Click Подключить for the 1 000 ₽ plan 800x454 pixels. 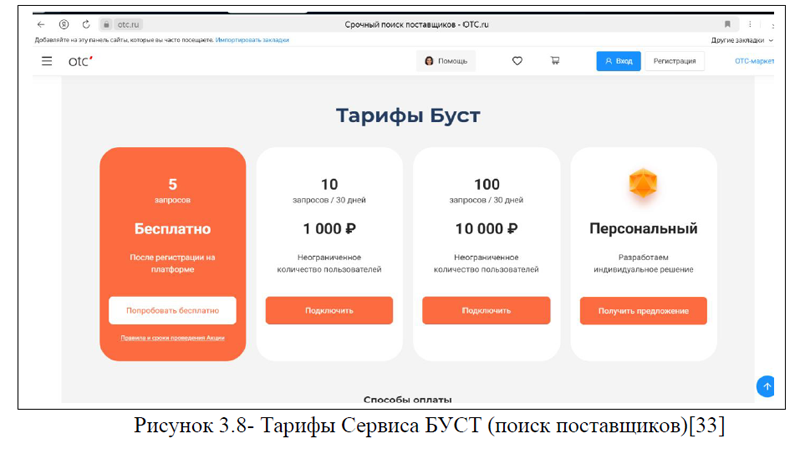pyautogui.click(x=329, y=311)
